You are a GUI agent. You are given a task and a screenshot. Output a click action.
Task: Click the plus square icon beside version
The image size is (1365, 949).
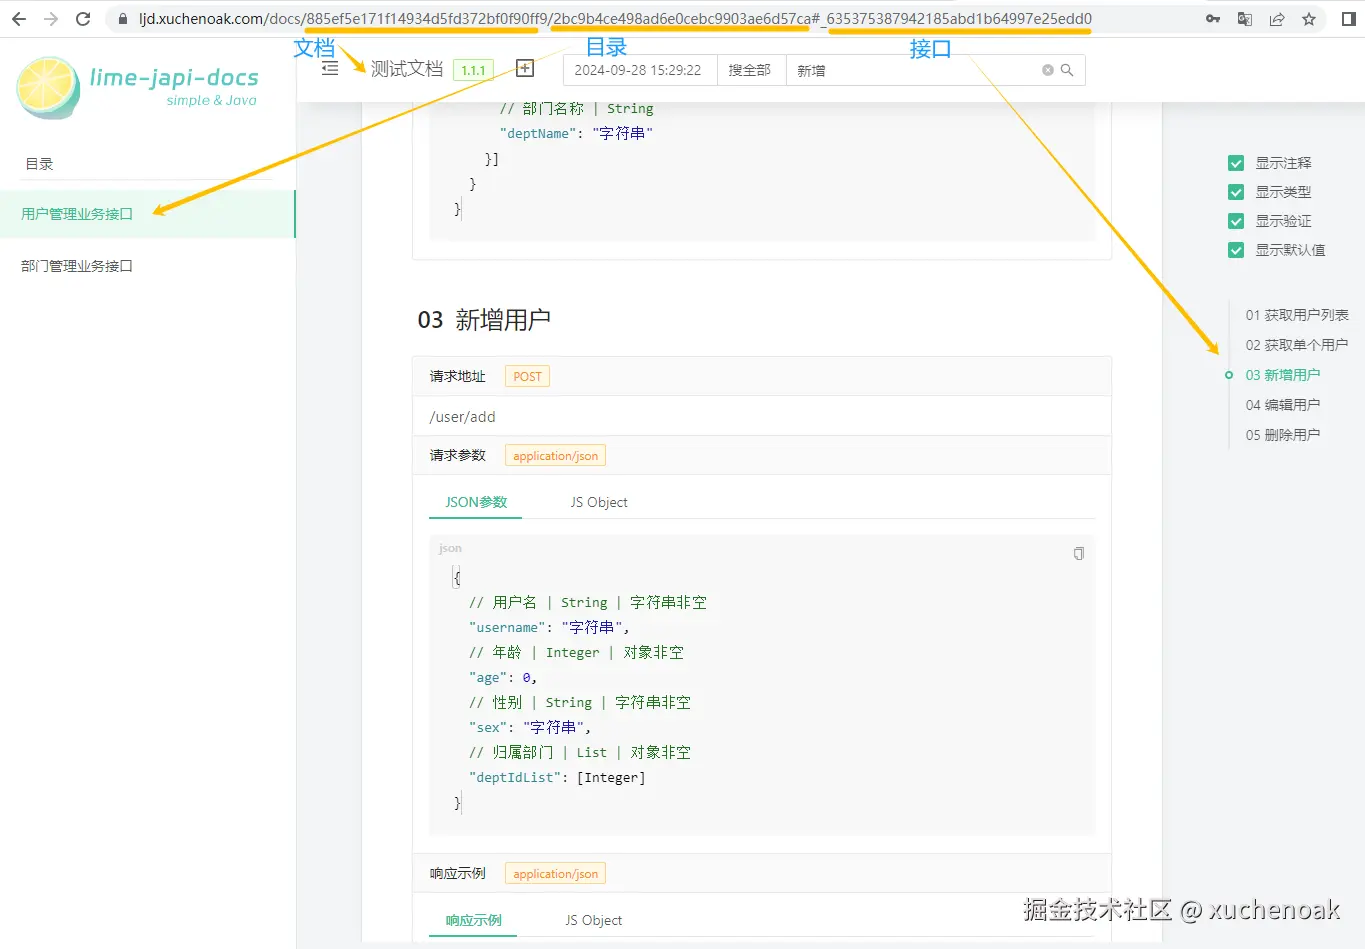pos(525,68)
